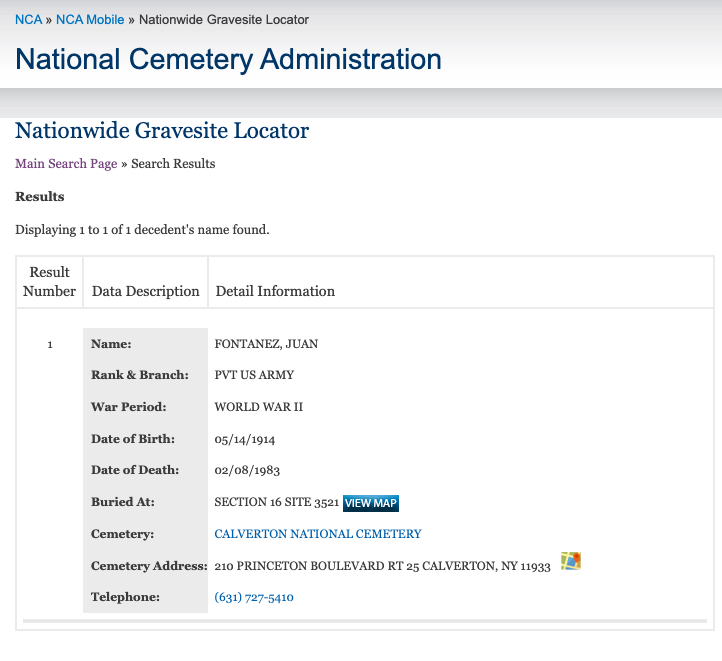Open the NCA Mobile breadcrumb link
The width and height of the screenshot is (722, 661).
(x=90, y=20)
